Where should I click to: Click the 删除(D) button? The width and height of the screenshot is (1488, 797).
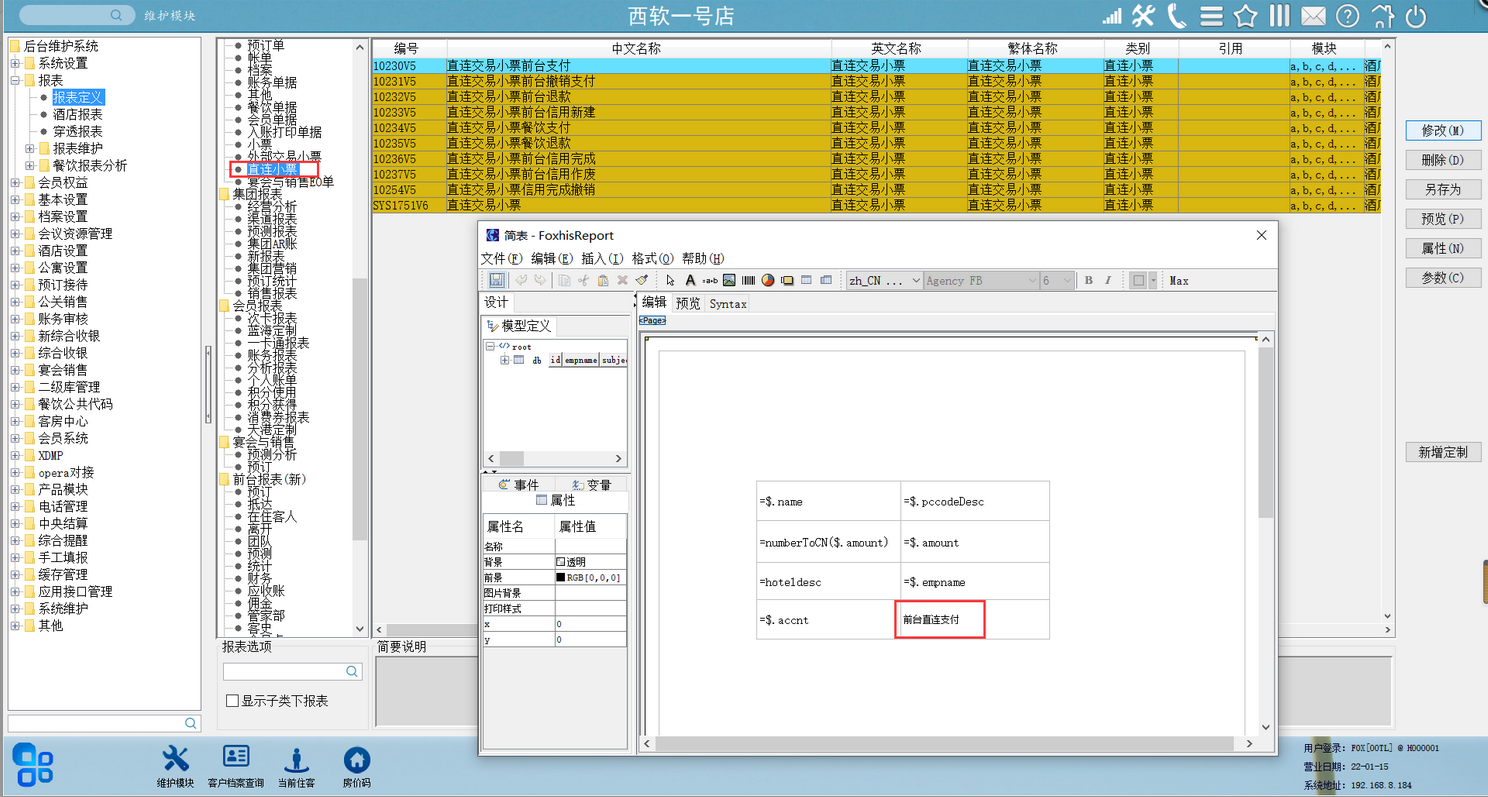tap(1442, 160)
